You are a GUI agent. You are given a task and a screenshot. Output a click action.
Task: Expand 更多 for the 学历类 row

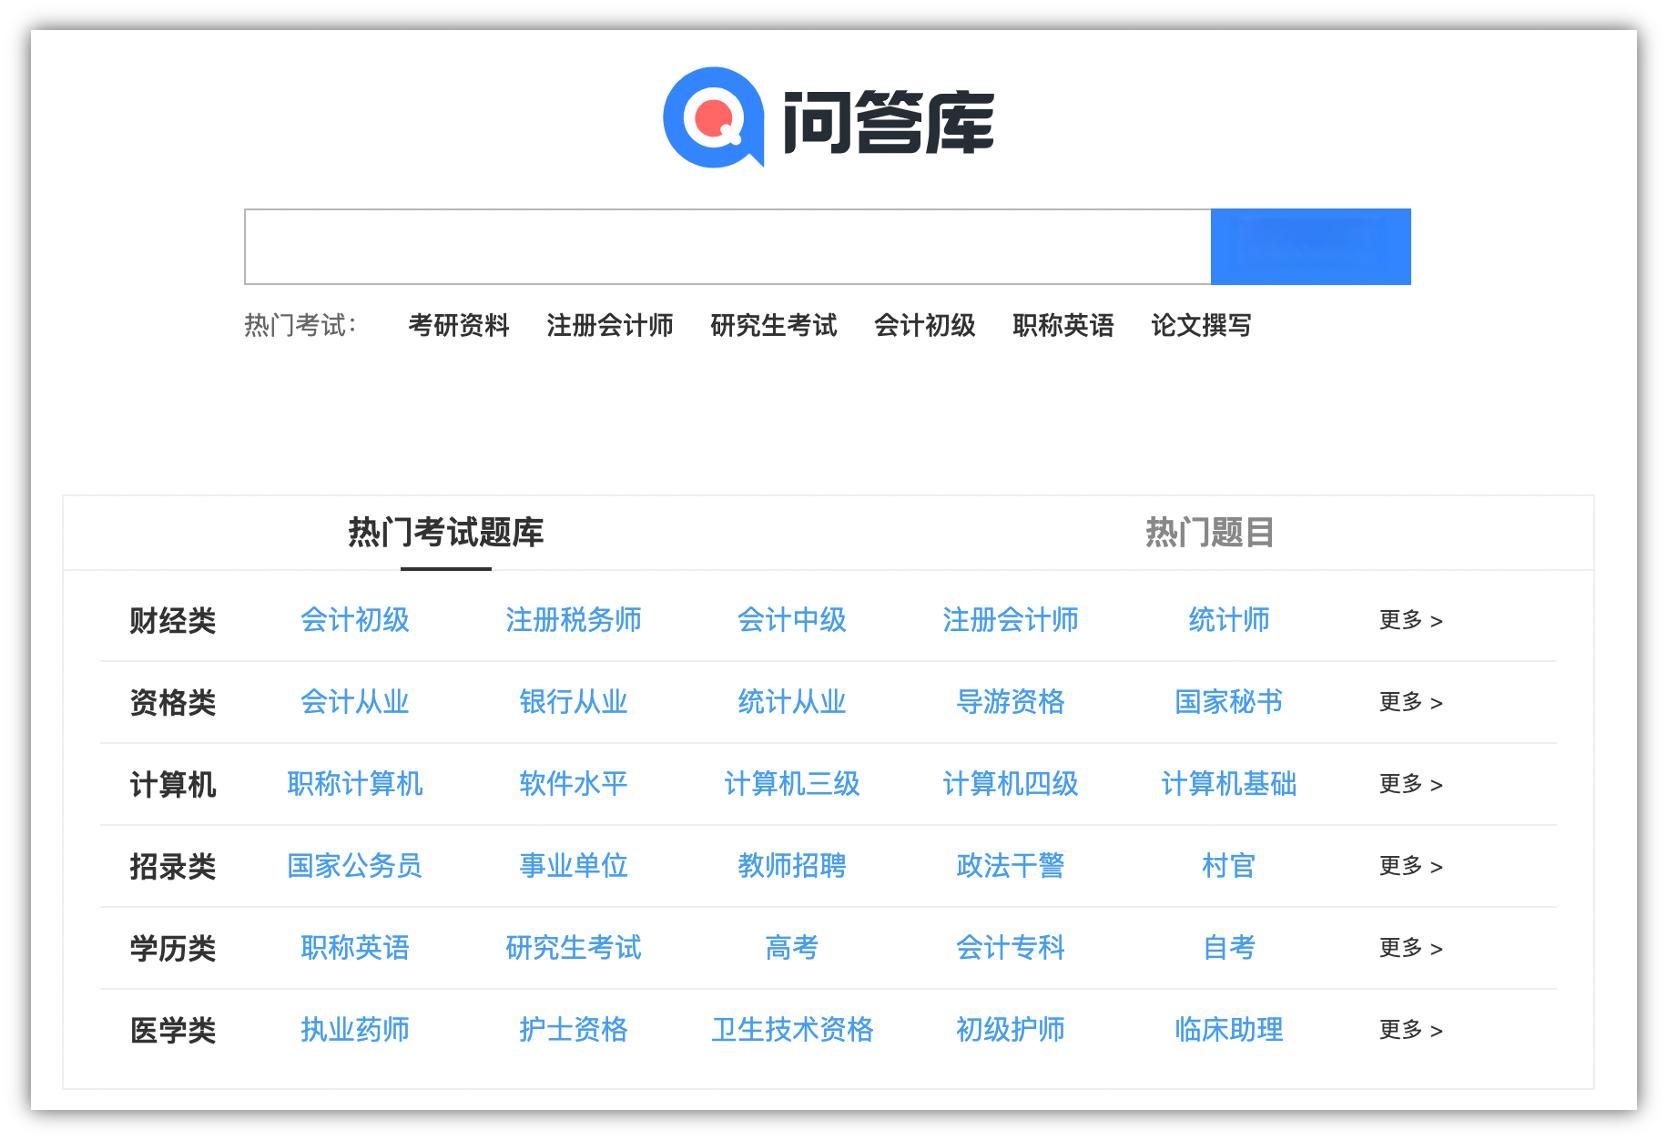pos(1411,948)
